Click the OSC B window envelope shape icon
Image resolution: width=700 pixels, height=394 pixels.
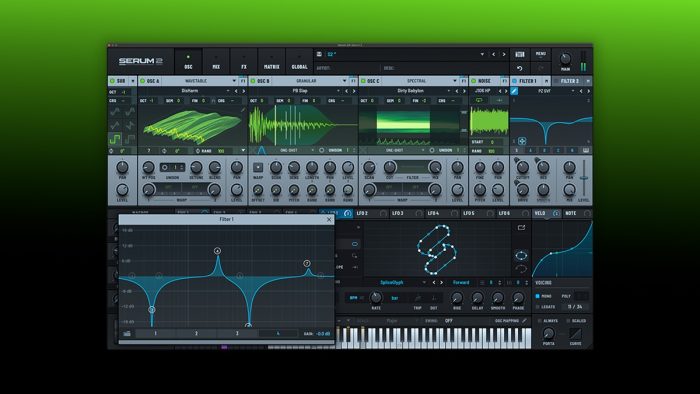pos(261,150)
